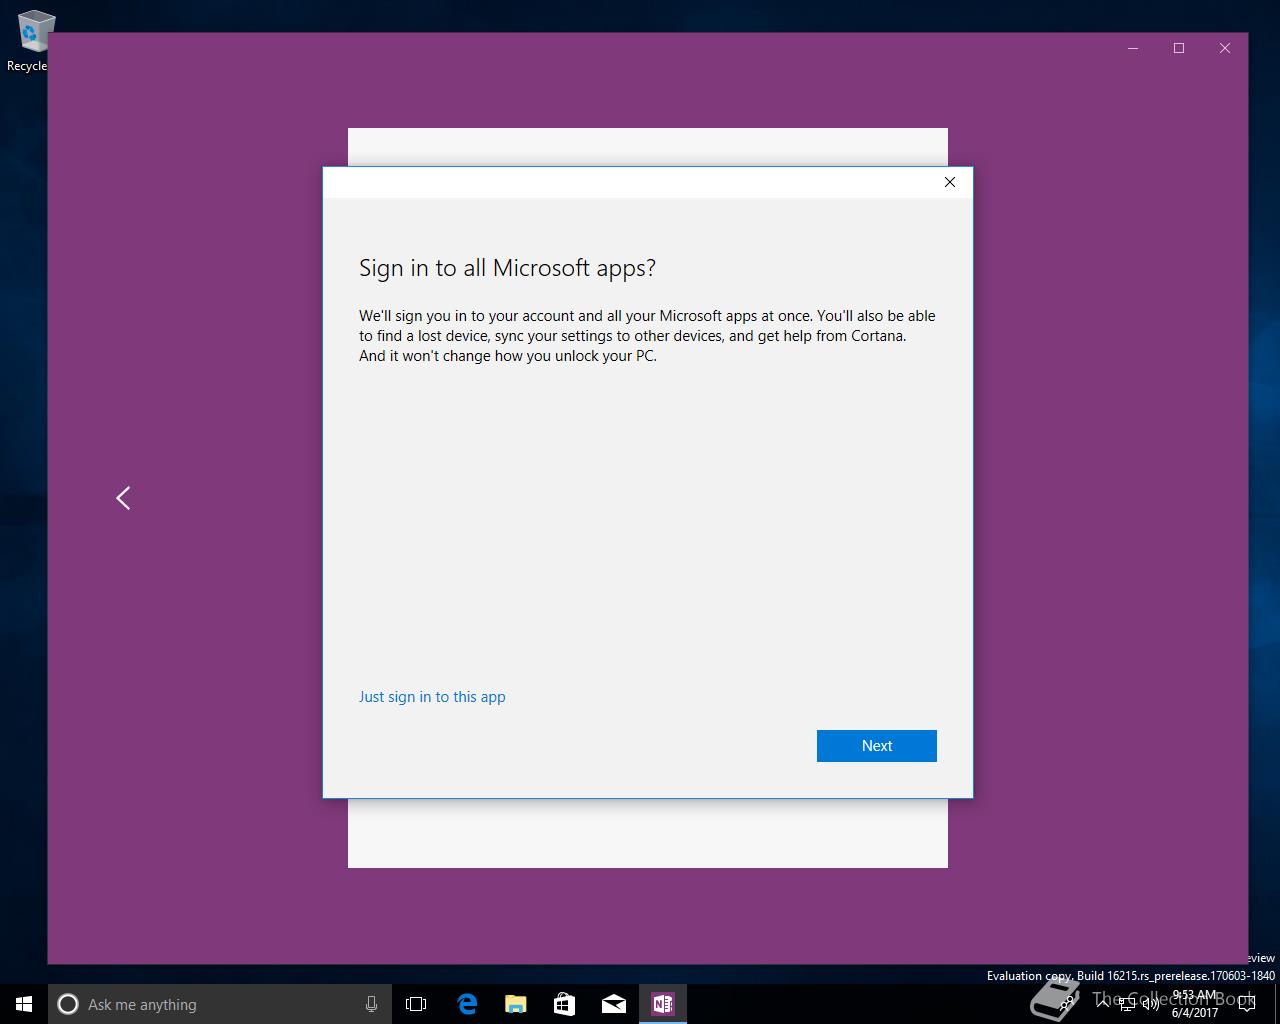Click the Next button
This screenshot has width=1280, height=1024.
coord(876,746)
